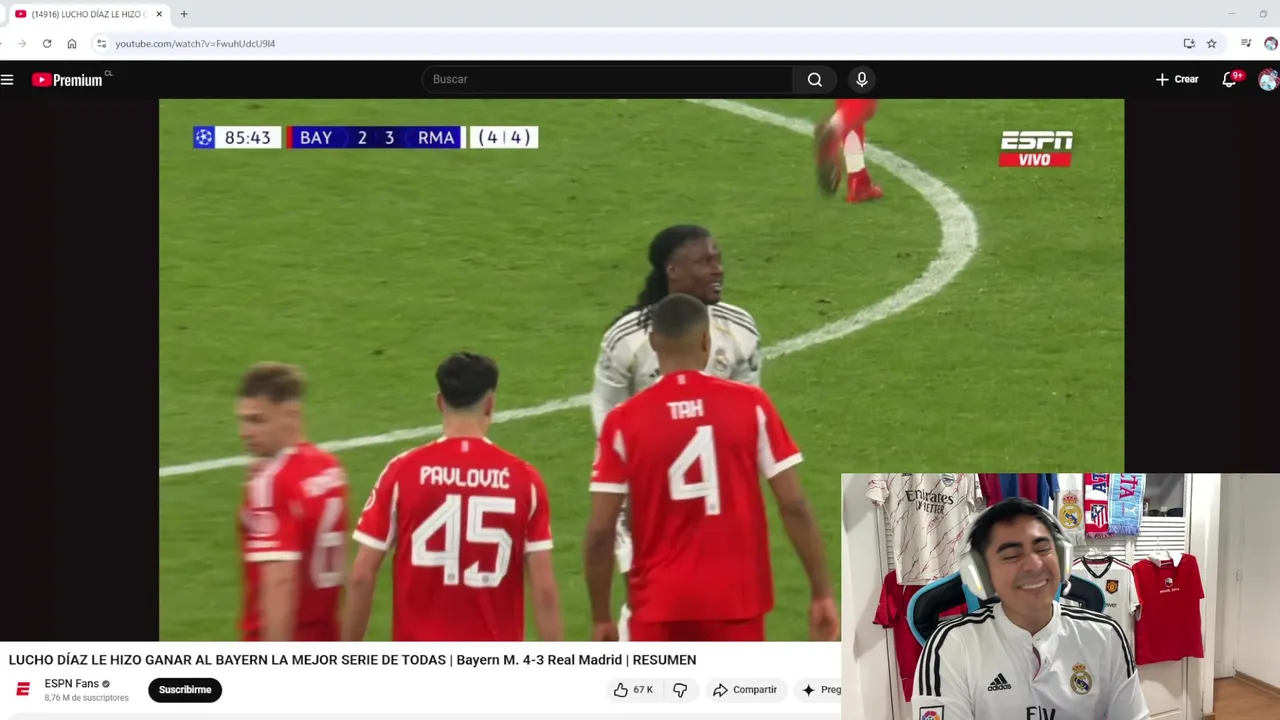This screenshot has width=1280, height=720.
Task: Open ESPN Fans channel name link
Action: [72, 684]
